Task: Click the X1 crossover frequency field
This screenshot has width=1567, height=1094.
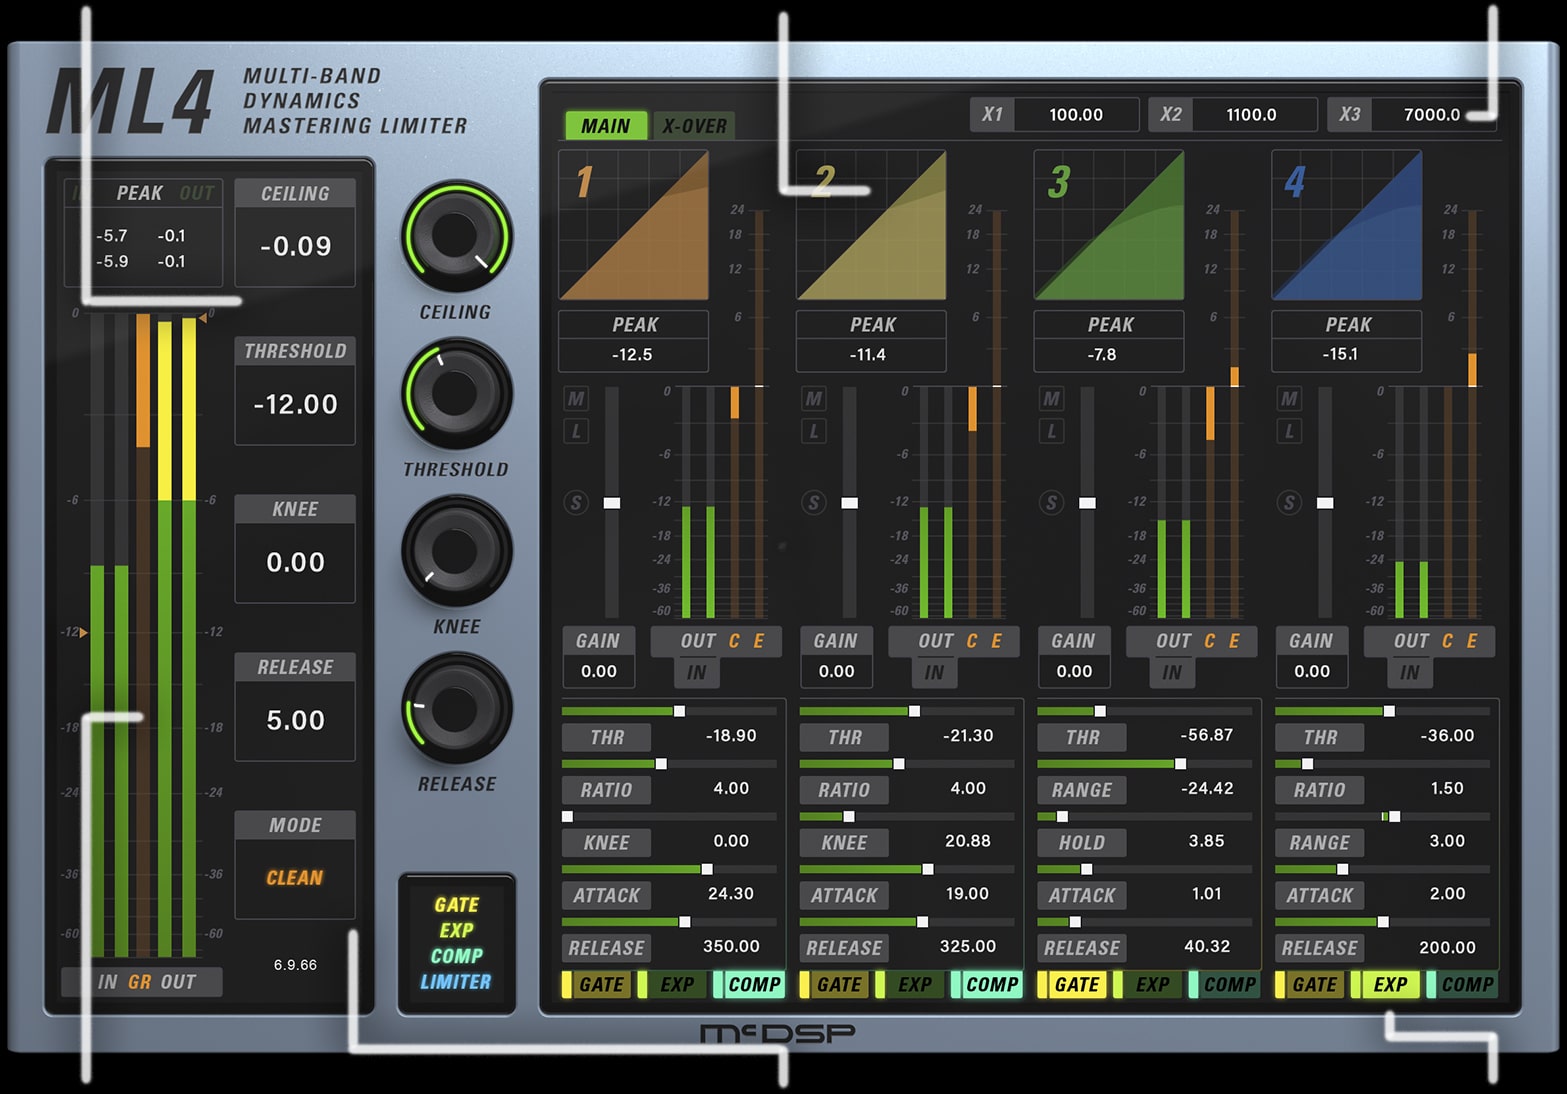Action: [1075, 115]
